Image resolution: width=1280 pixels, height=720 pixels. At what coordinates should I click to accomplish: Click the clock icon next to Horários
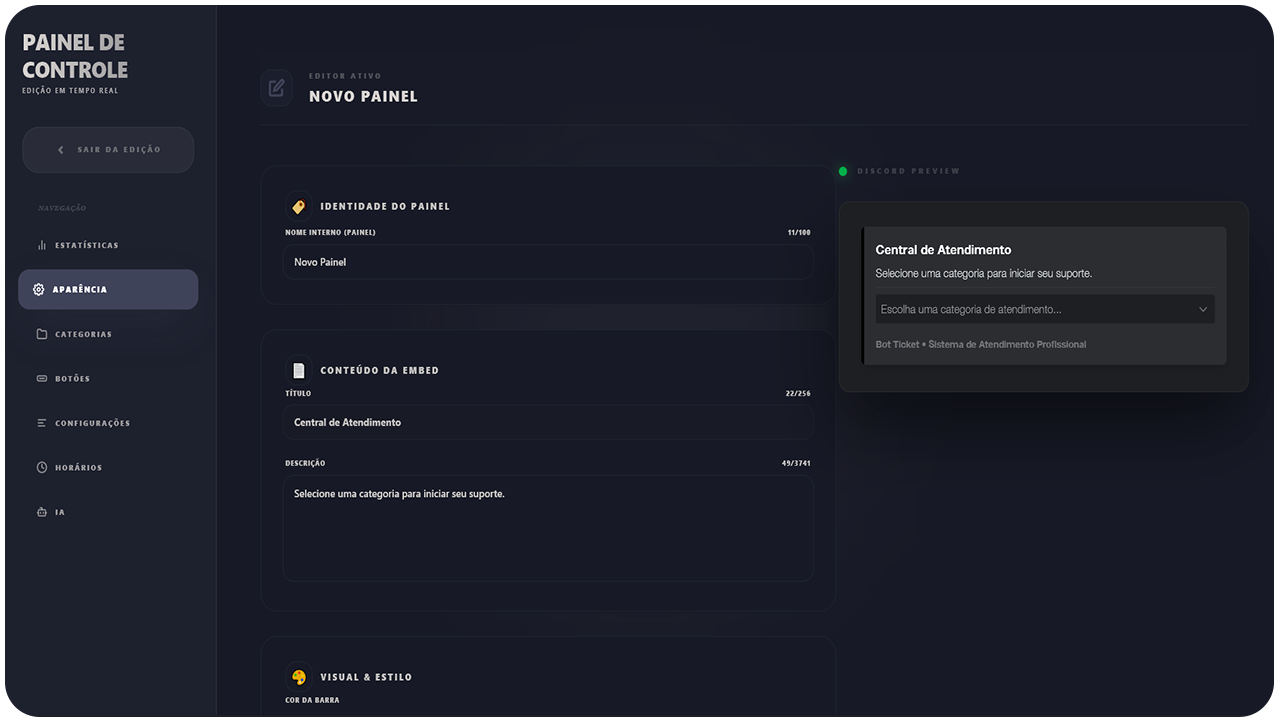pos(42,467)
